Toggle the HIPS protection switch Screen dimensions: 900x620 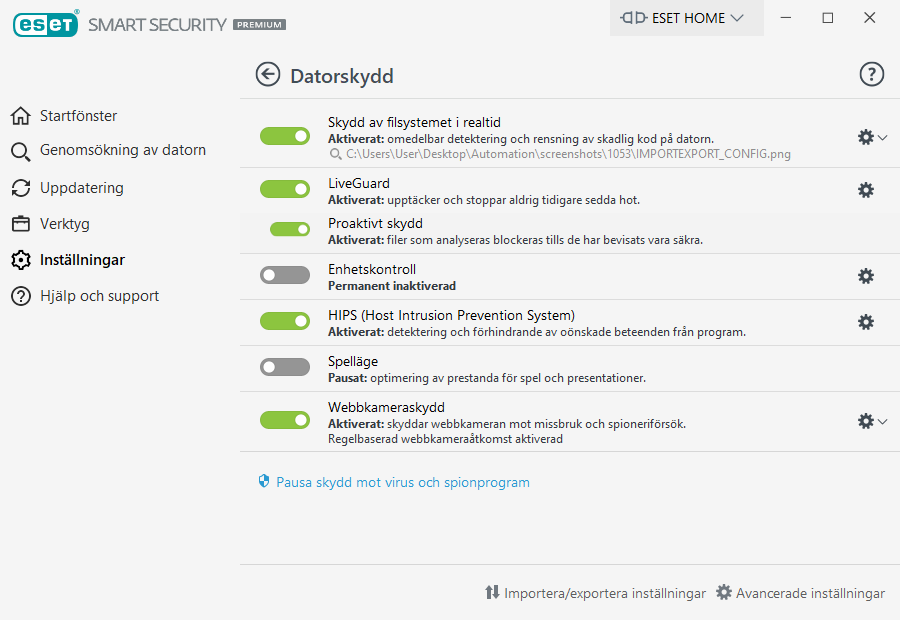[x=285, y=321]
